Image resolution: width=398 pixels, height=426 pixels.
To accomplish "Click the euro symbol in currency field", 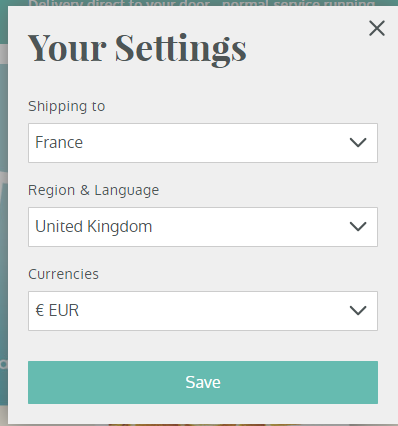I will pyautogui.click(x=40, y=311).
